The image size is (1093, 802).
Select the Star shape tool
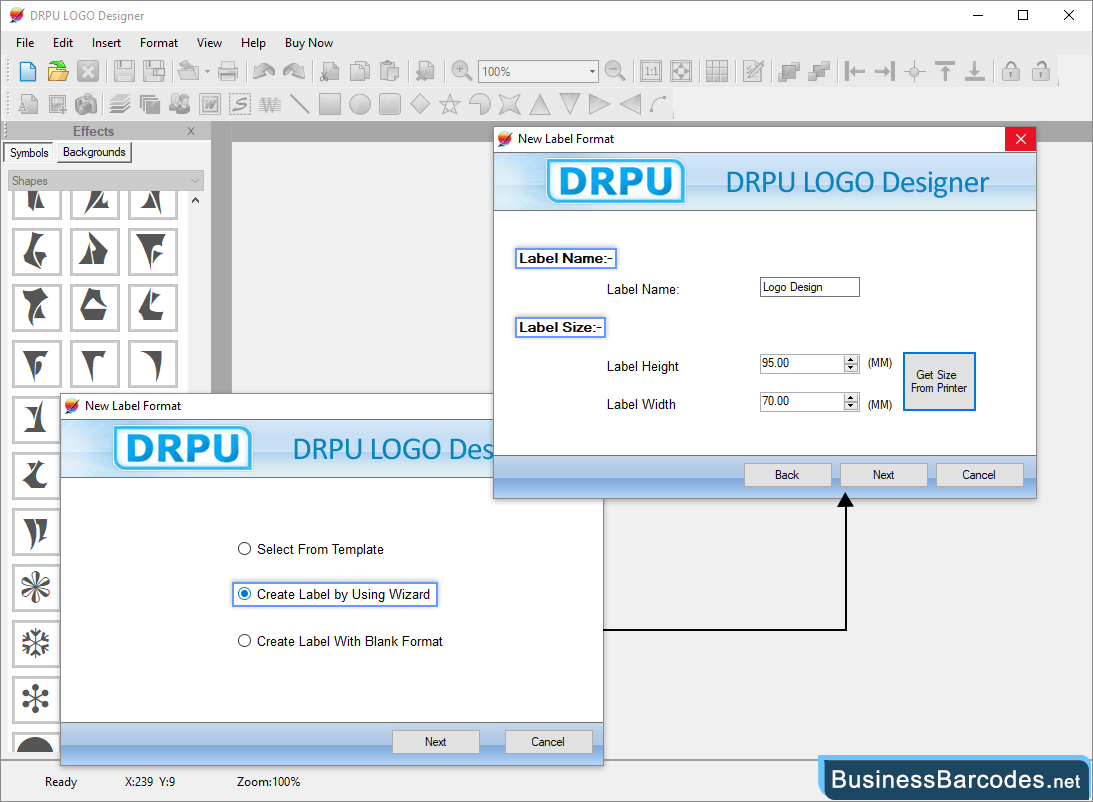(x=450, y=105)
